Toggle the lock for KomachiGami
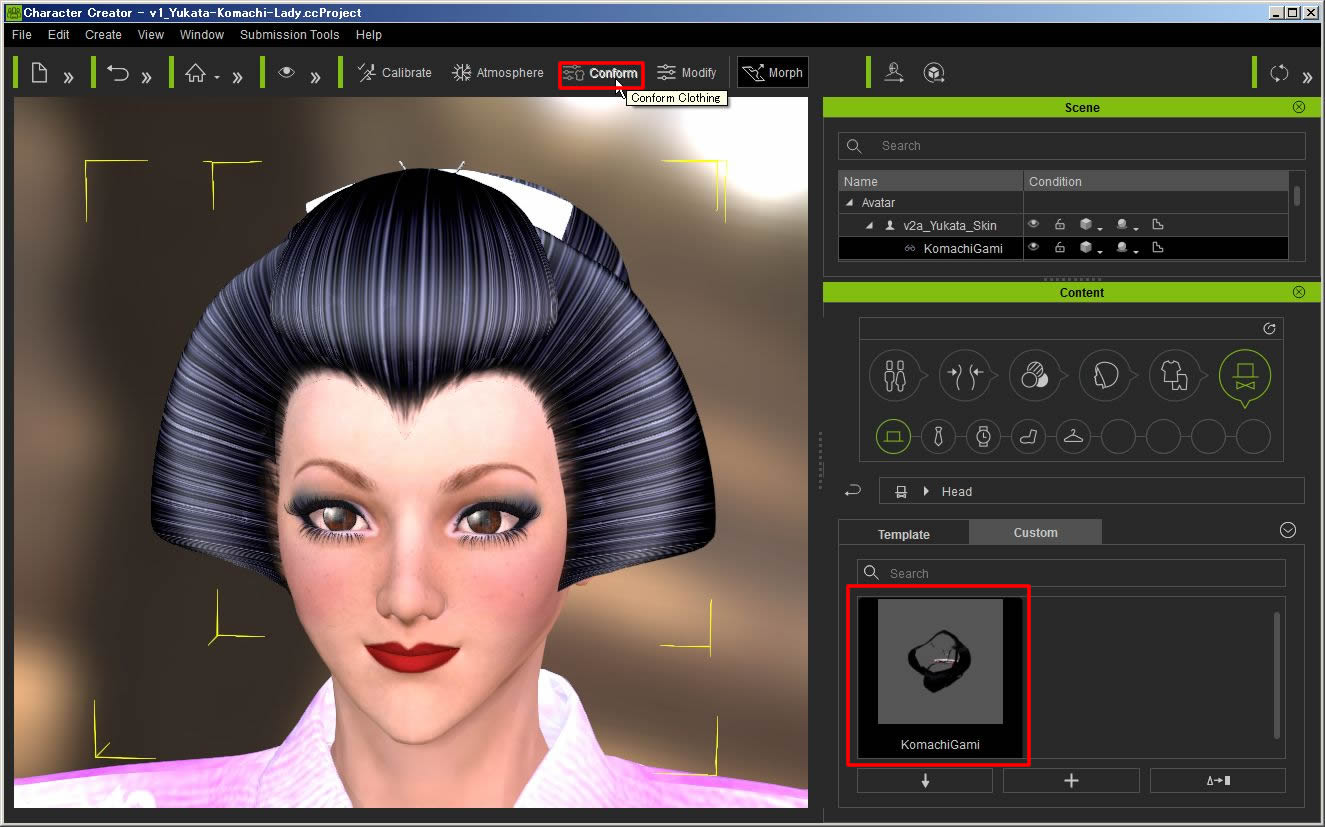 pyautogui.click(x=1059, y=248)
